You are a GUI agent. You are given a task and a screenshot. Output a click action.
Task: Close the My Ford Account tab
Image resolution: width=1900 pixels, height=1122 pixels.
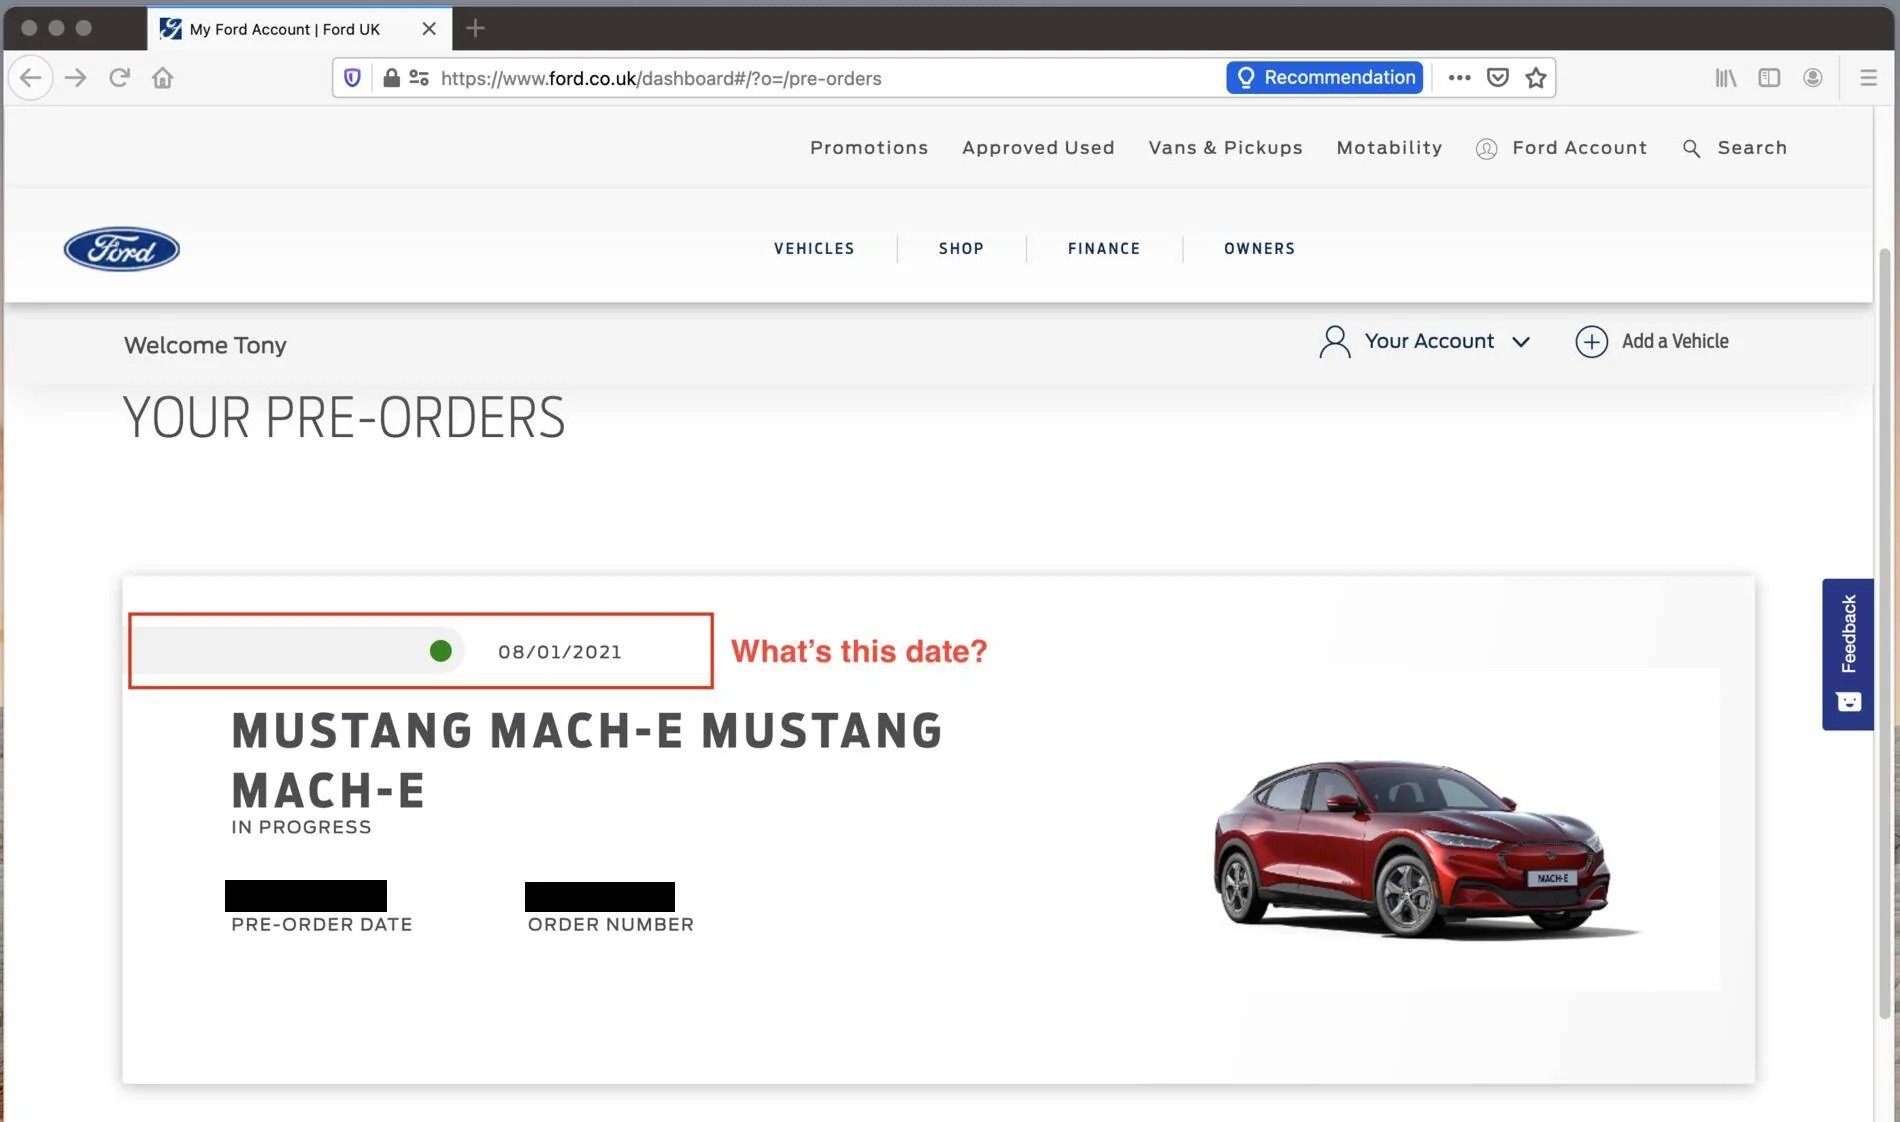[429, 29]
